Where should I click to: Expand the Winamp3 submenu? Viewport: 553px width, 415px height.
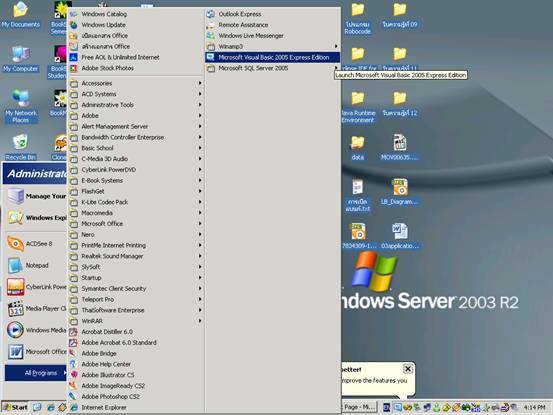(273, 47)
